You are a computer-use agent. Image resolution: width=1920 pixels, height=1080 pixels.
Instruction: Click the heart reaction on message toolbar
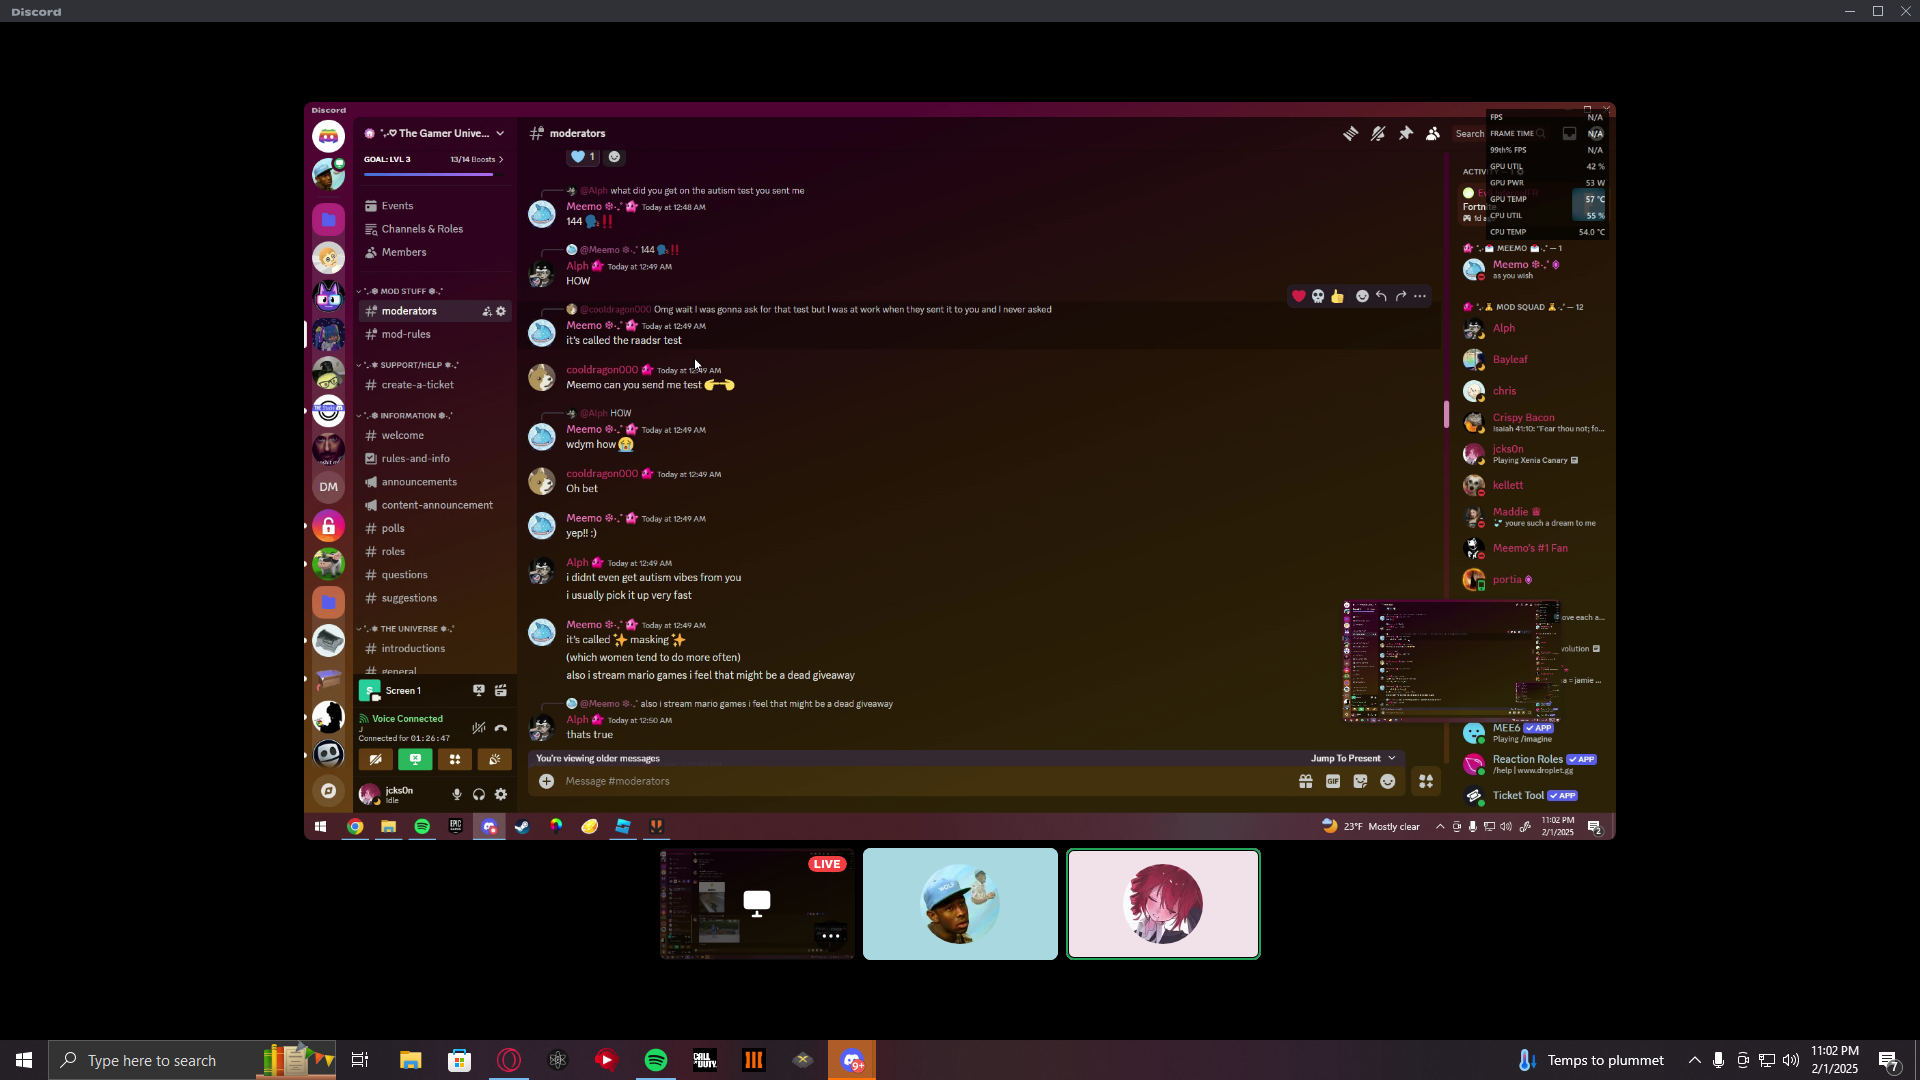1298,296
